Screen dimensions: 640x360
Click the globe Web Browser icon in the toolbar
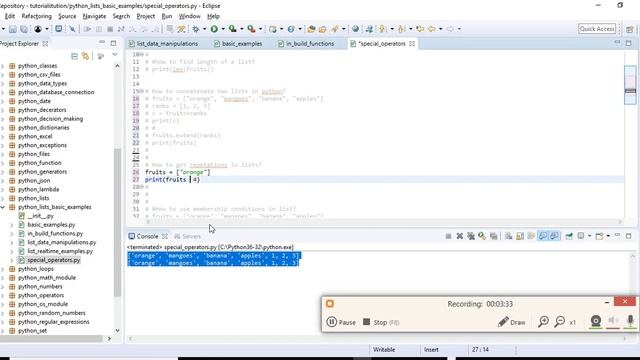click(356, 29)
